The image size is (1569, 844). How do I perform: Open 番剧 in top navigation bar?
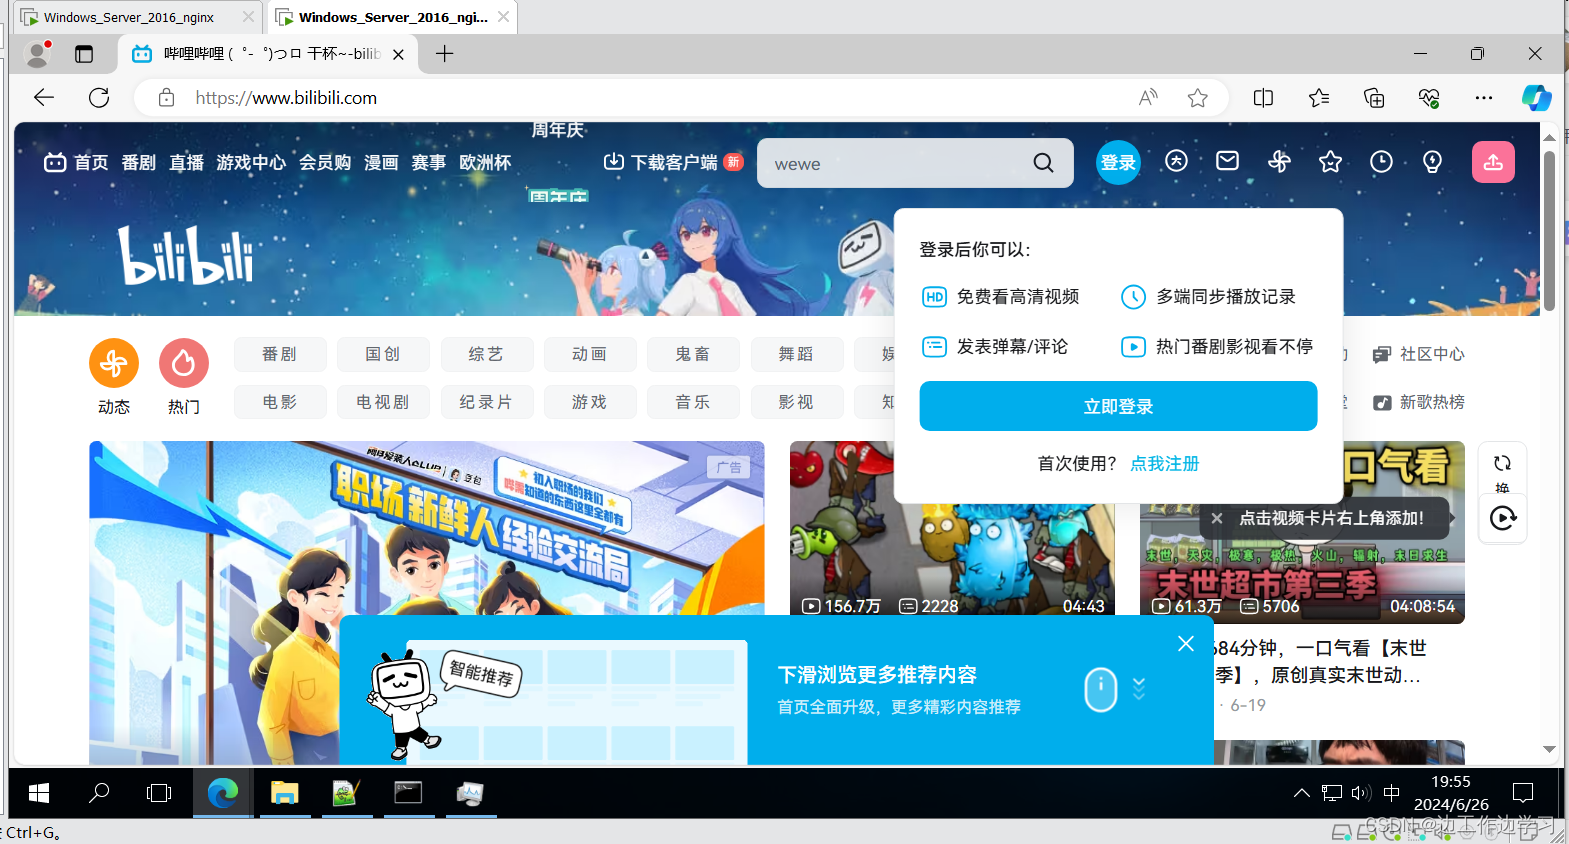pyautogui.click(x=138, y=162)
